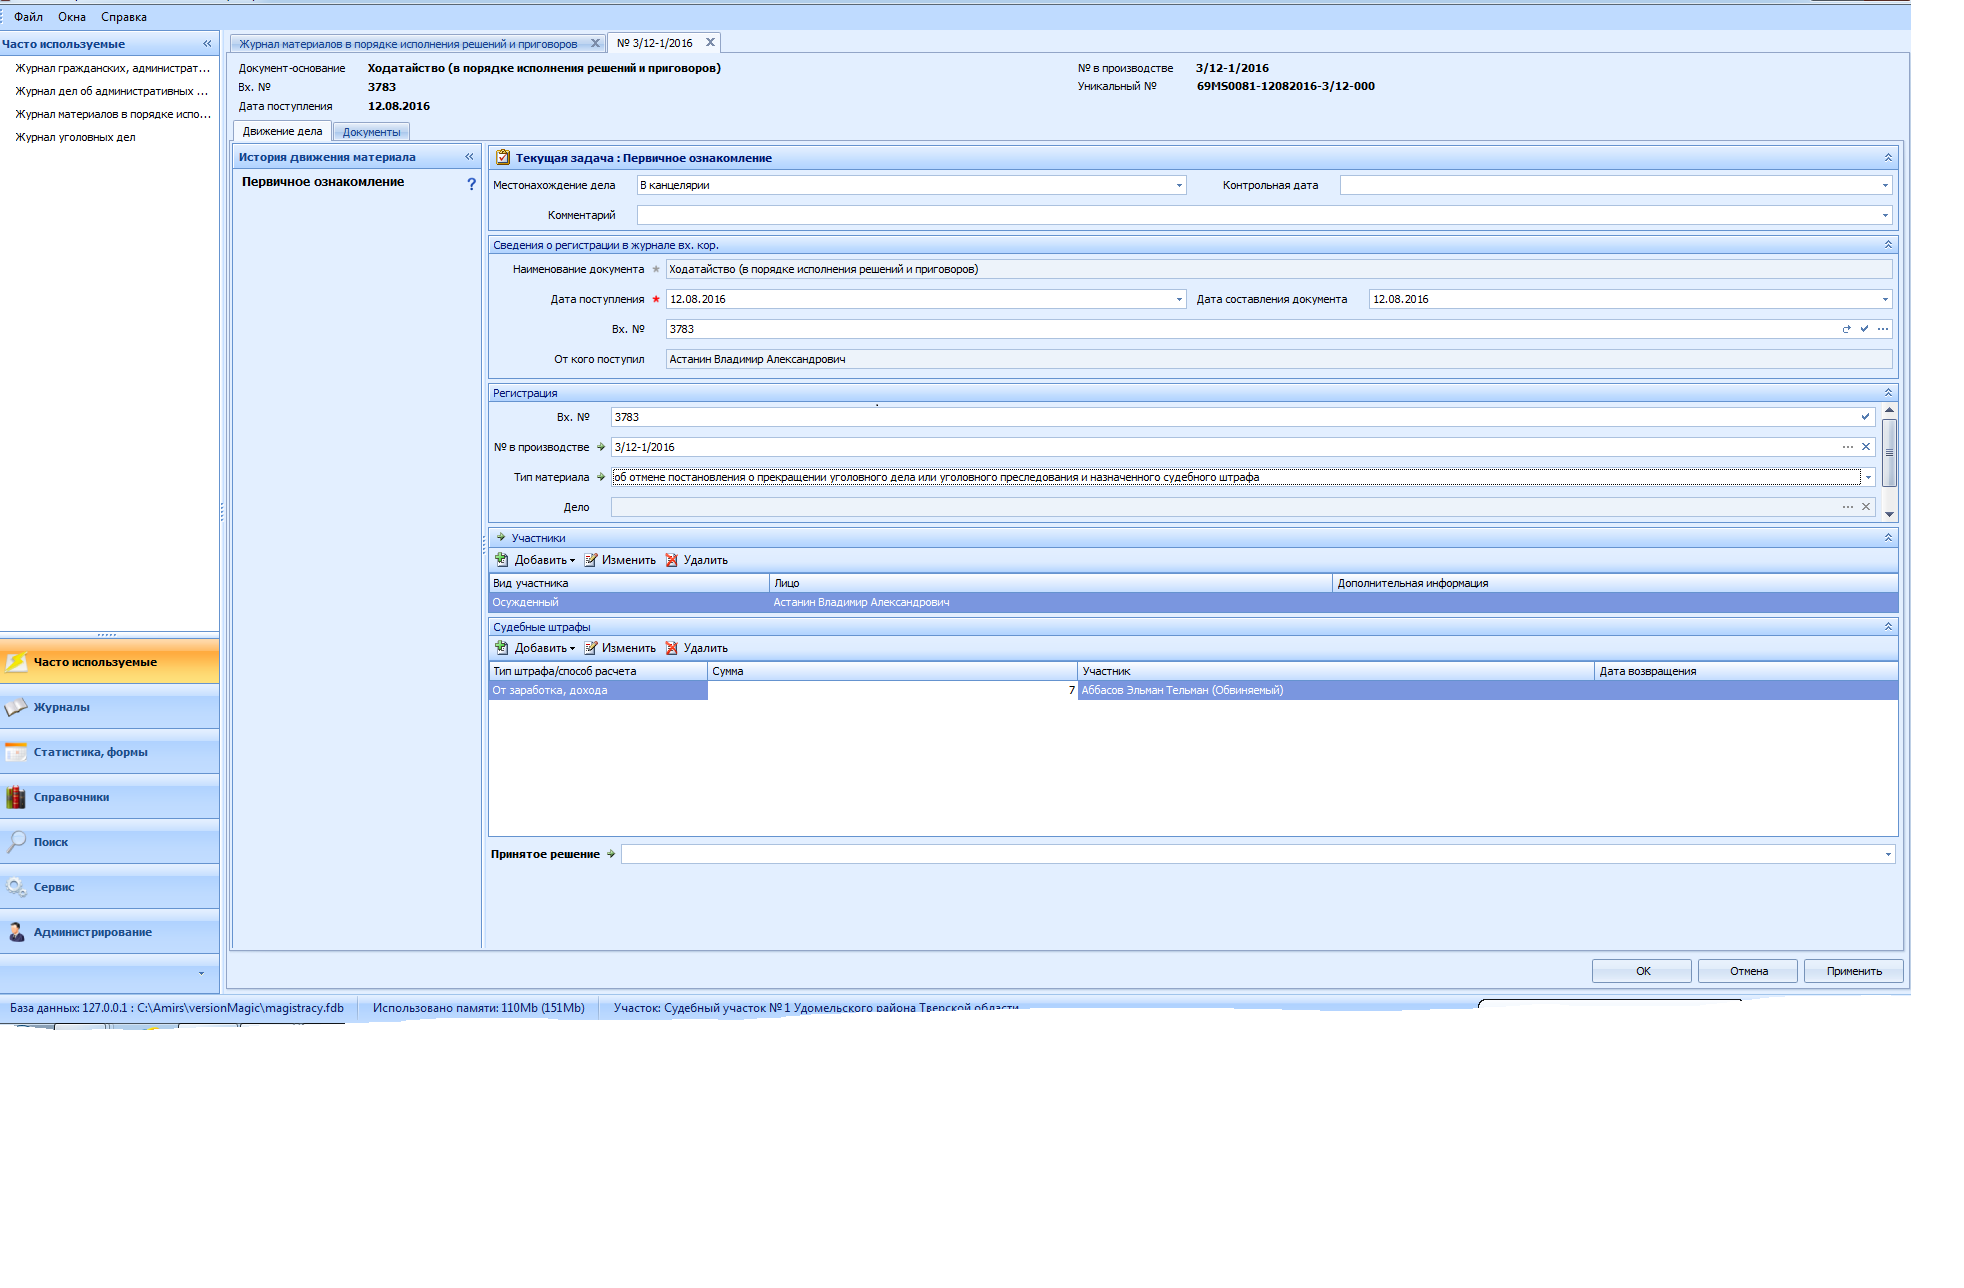The width and height of the screenshot is (1964, 1288).
Task: Collapse the Часто используемые sidebar panel
Action: coord(207,44)
